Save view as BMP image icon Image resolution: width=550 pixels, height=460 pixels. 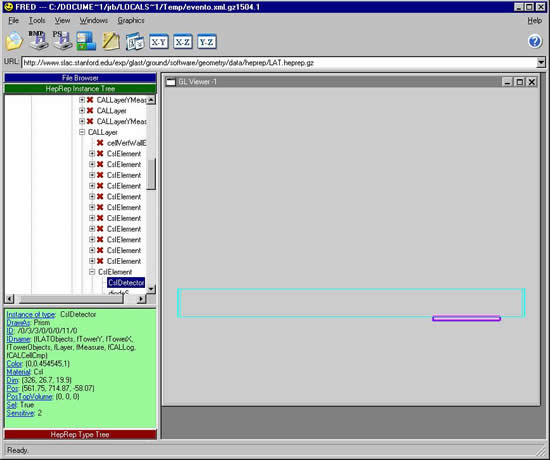(x=38, y=41)
